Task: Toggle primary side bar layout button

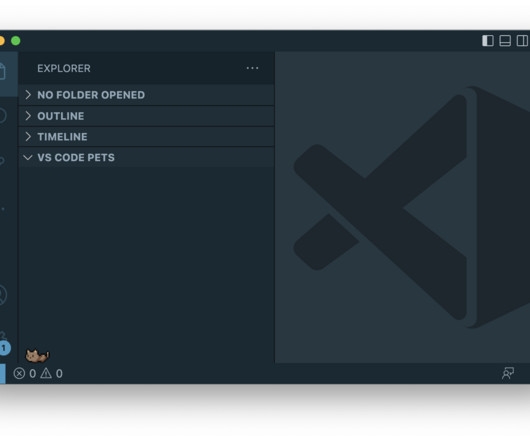Action: [x=488, y=41]
